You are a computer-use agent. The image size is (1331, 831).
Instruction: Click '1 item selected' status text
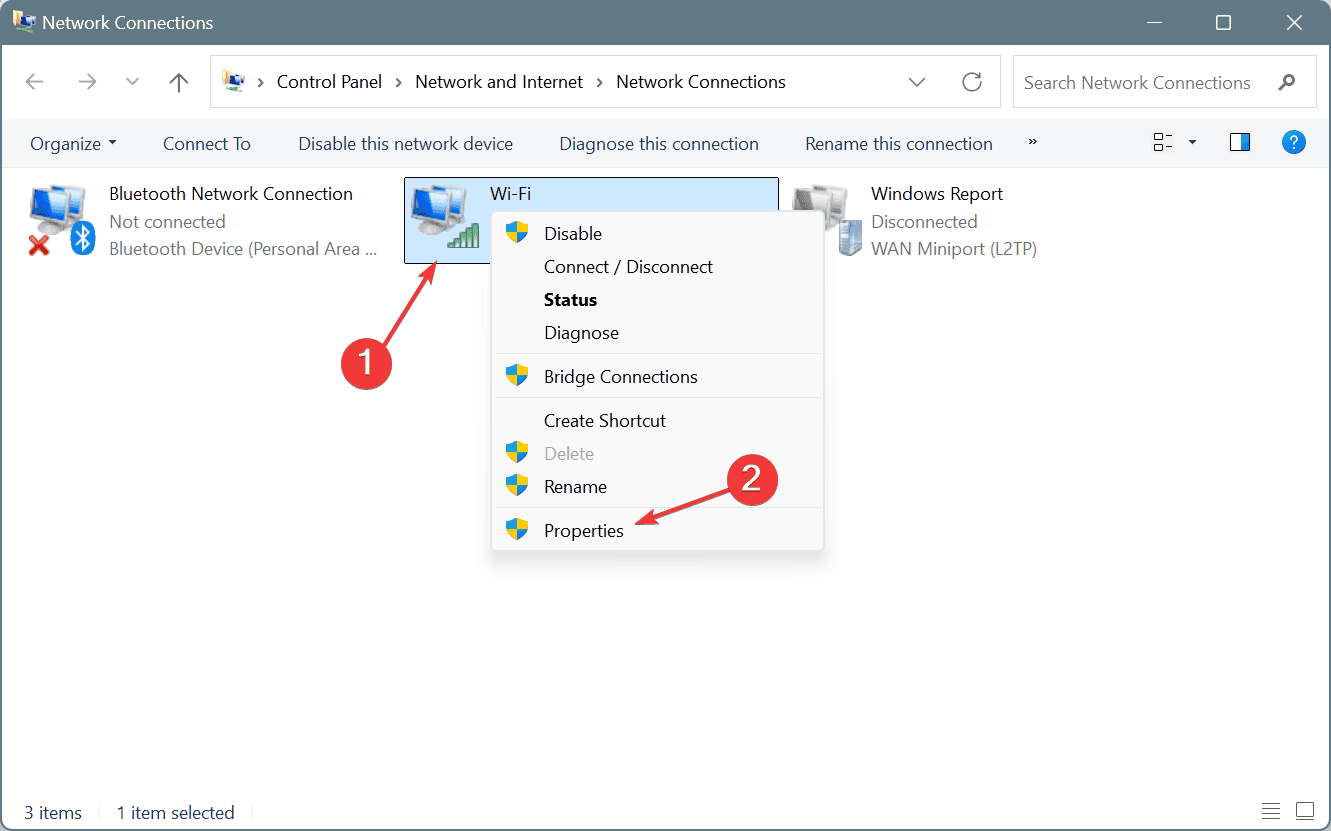(x=176, y=812)
